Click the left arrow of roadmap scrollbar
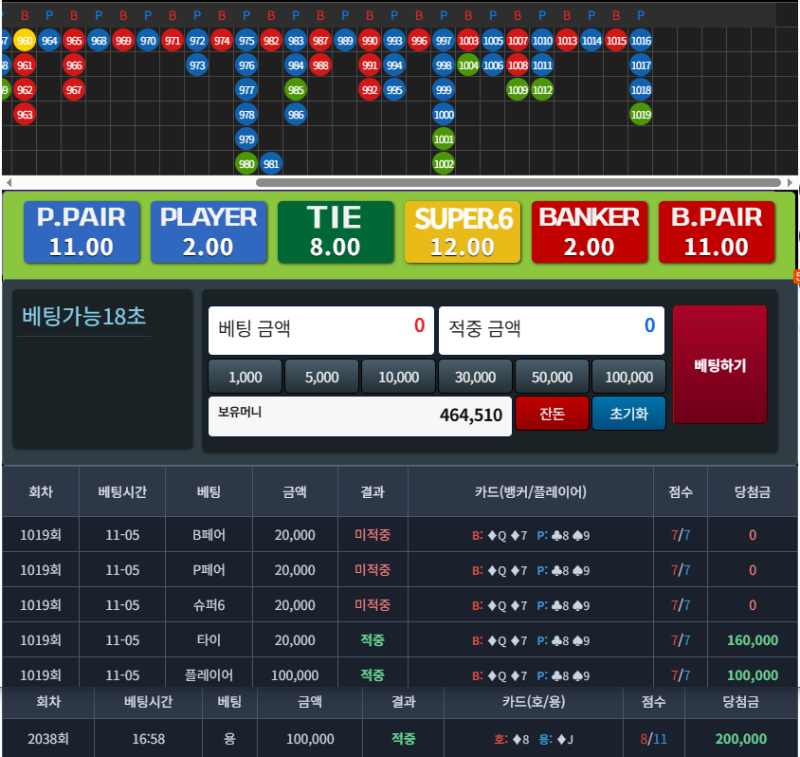Image resolution: width=800 pixels, height=757 pixels. [x=8, y=183]
